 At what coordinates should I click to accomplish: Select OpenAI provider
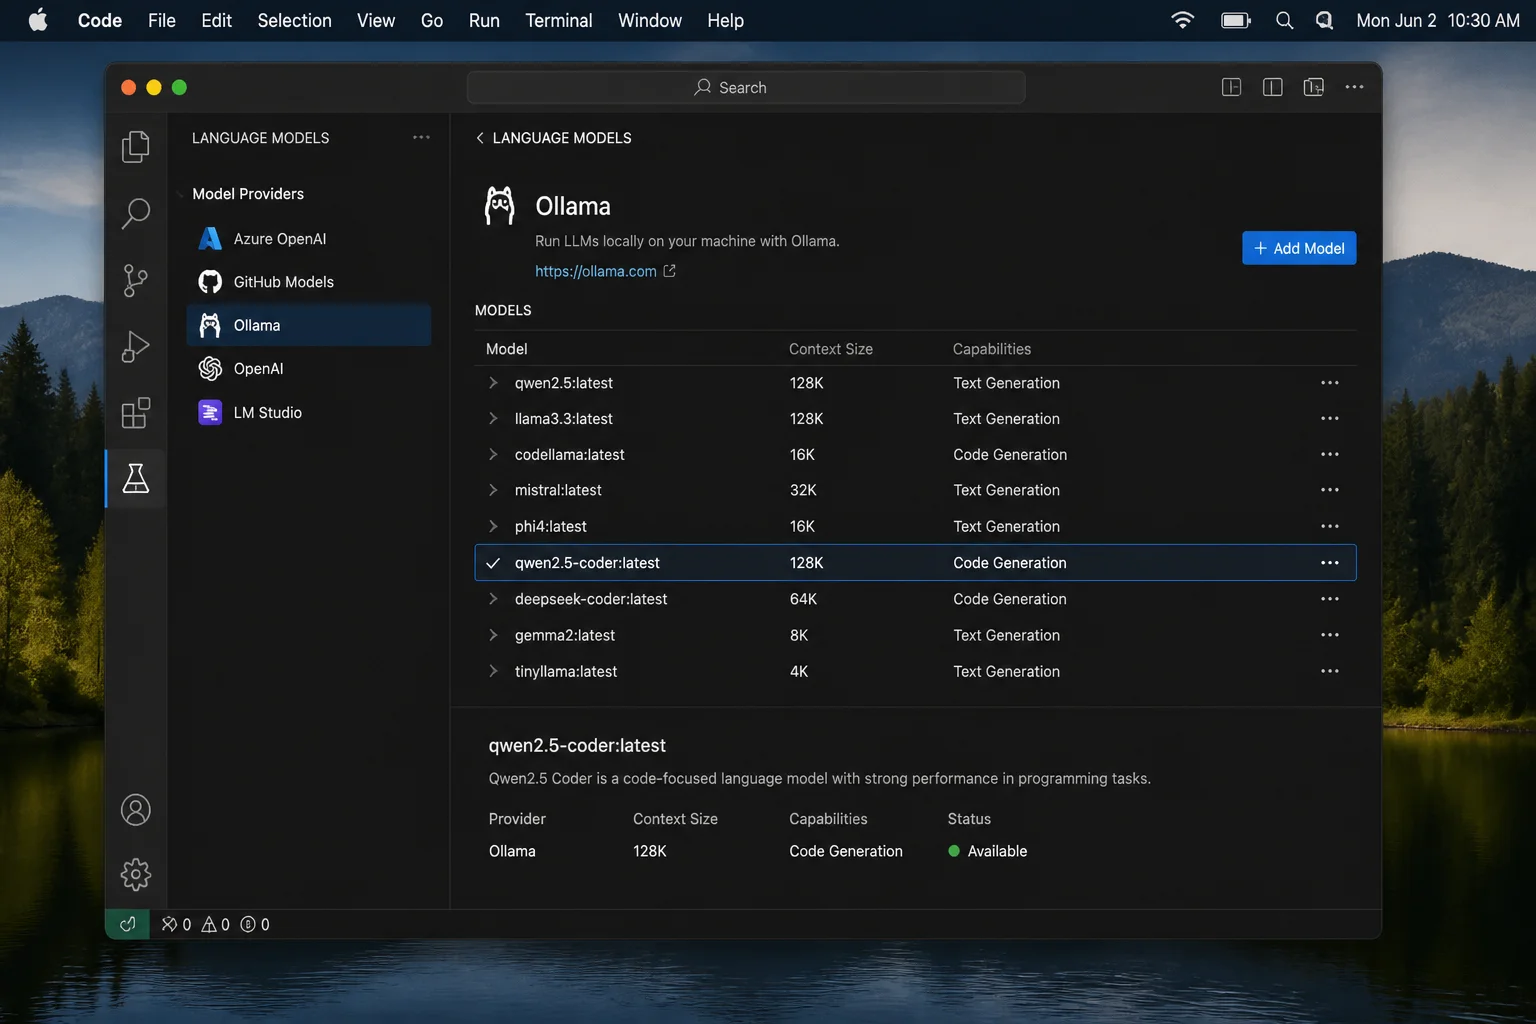(309, 369)
